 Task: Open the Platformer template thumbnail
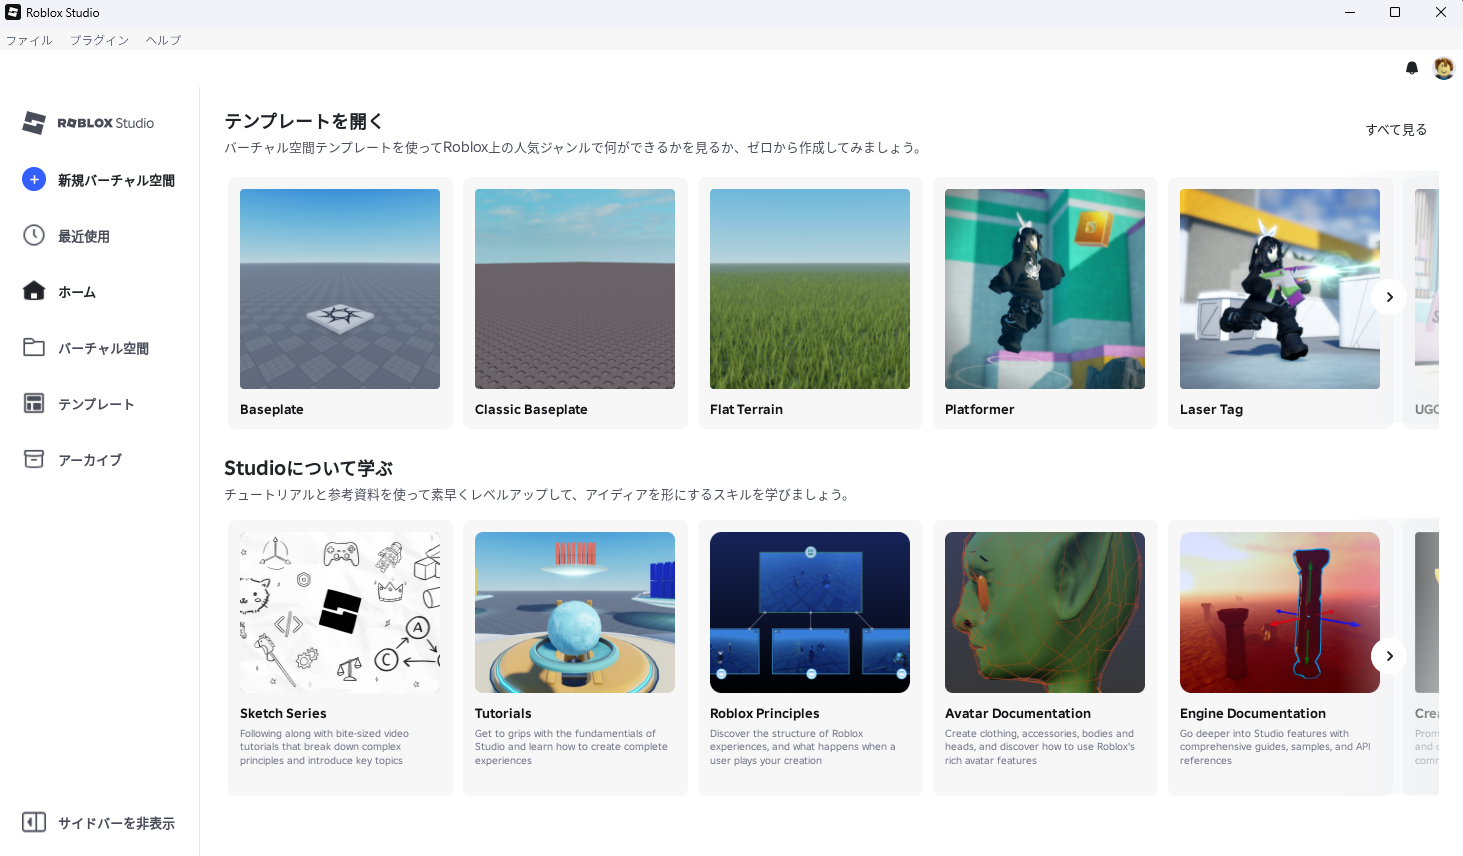coord(1045,289)
